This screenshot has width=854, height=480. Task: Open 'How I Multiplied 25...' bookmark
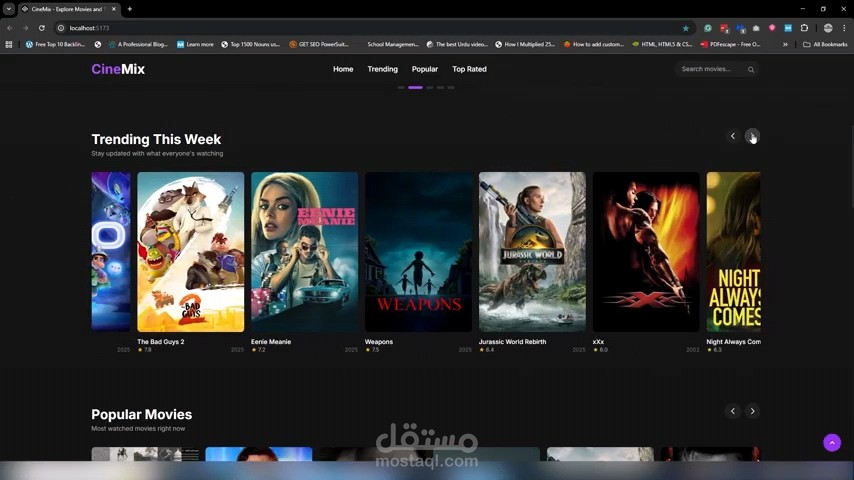tap(525, 45)
